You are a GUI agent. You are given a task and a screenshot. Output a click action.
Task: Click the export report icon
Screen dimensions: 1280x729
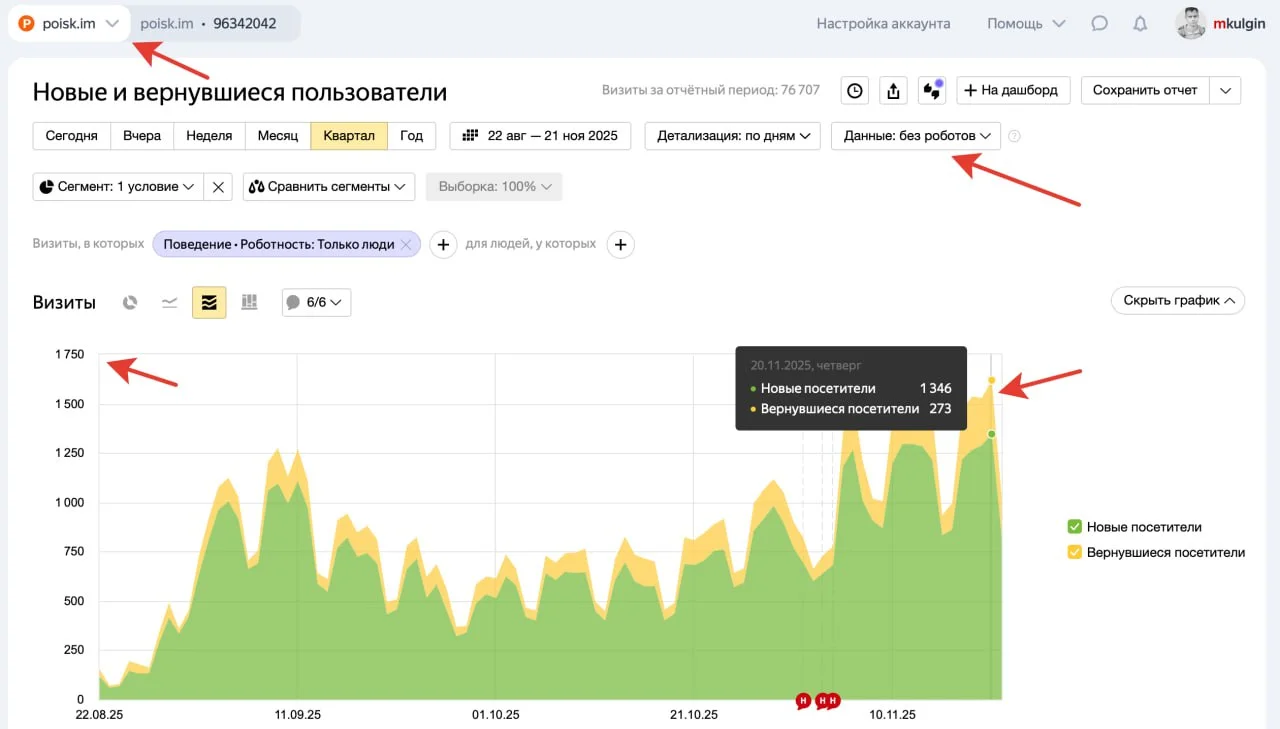pyautogui.click(x=893, y=91)
